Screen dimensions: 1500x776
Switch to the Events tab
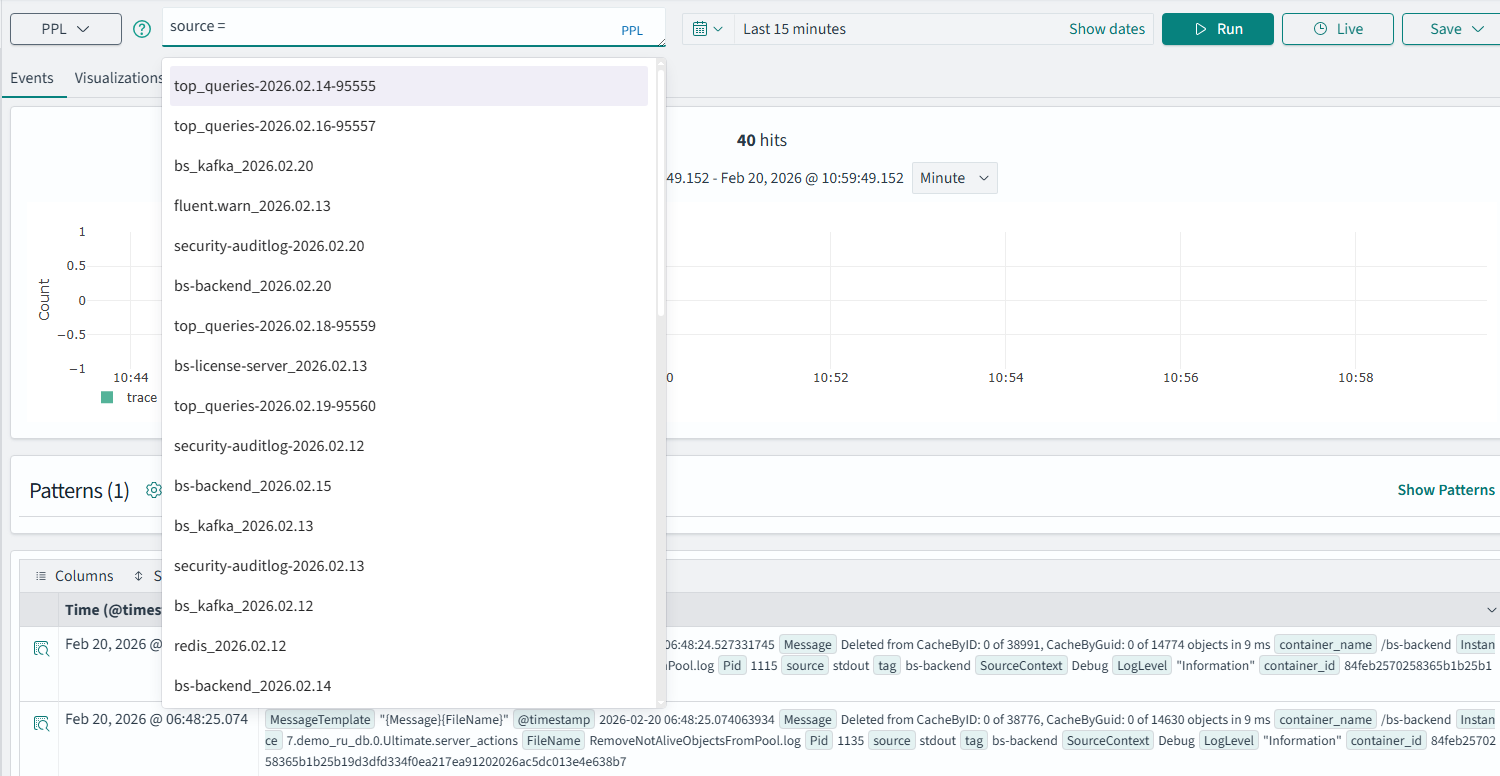point(32,78)
